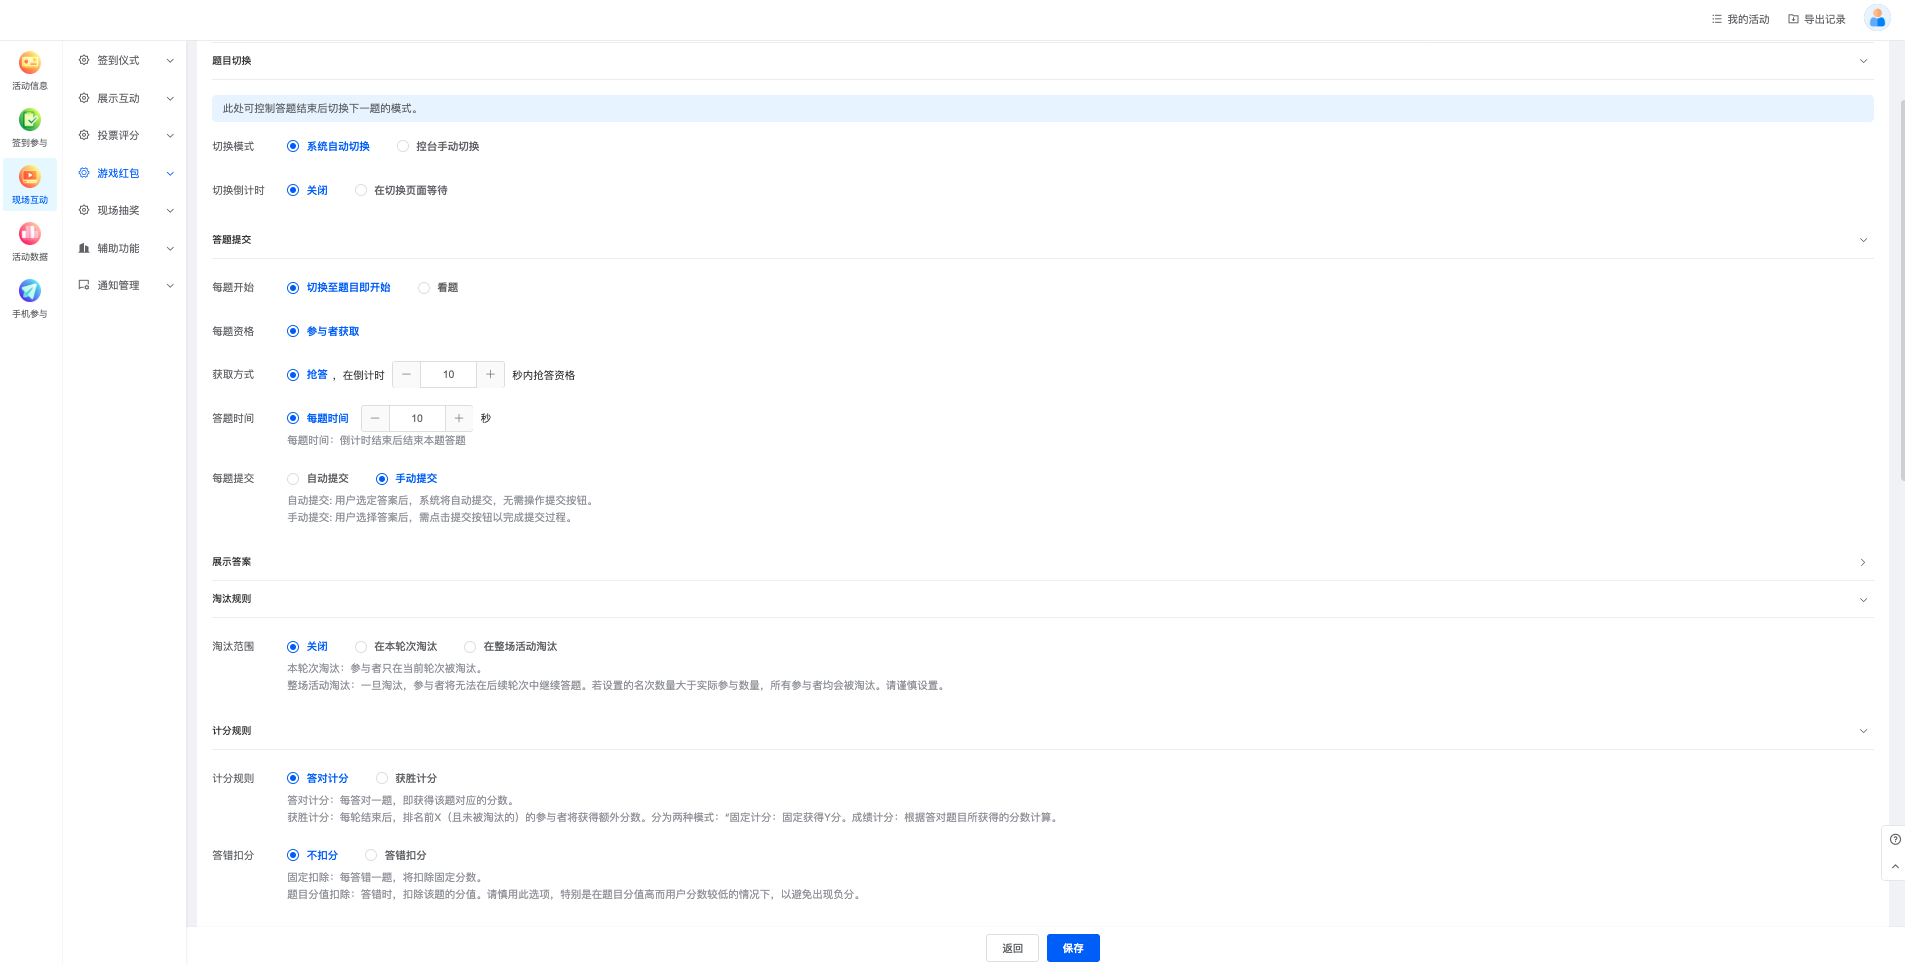The width and height of the screenshot is (1905, 965).
Task: Click the back-to-top arrow icon
Action: pyautogui.click(x=1894, y=867)
